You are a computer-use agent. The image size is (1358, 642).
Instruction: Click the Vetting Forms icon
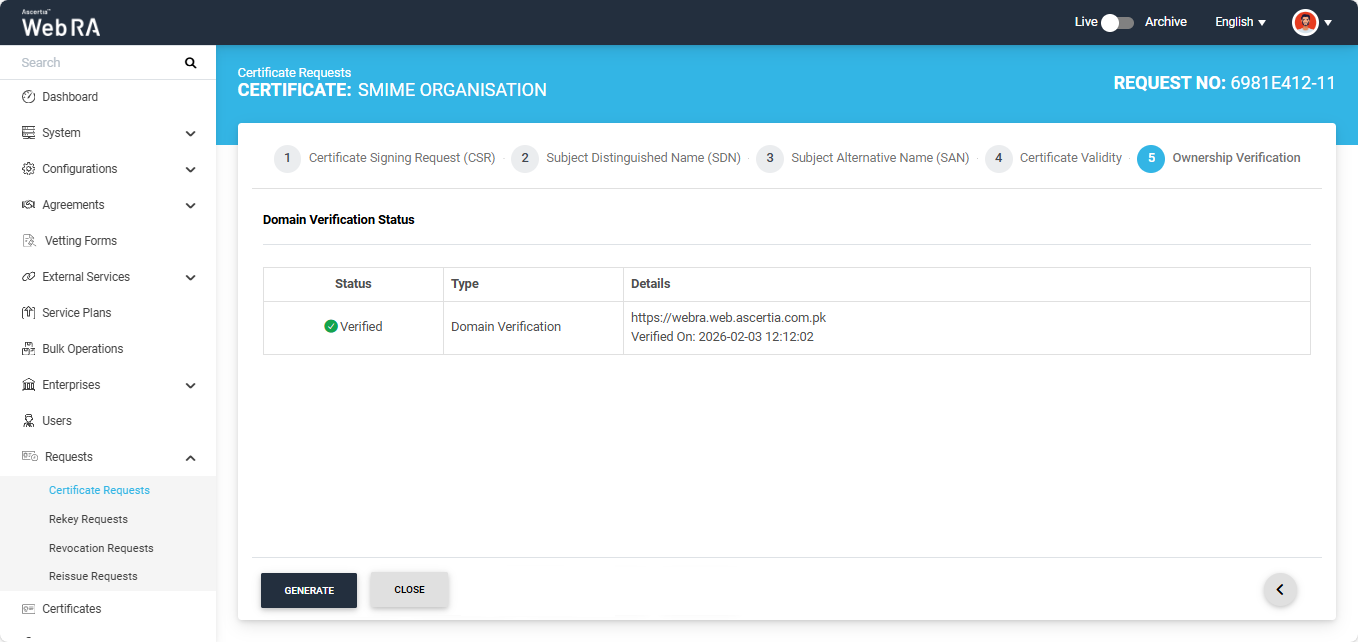(29, 241)
